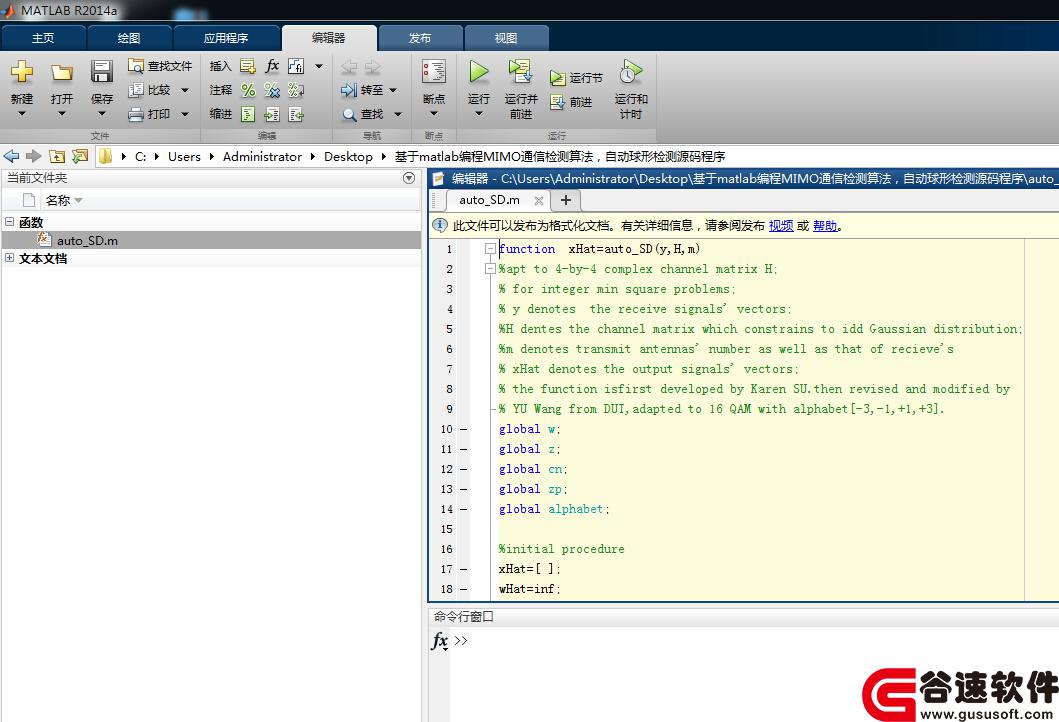Click 运行节 (Run Section) button

[x=576, y=78]
